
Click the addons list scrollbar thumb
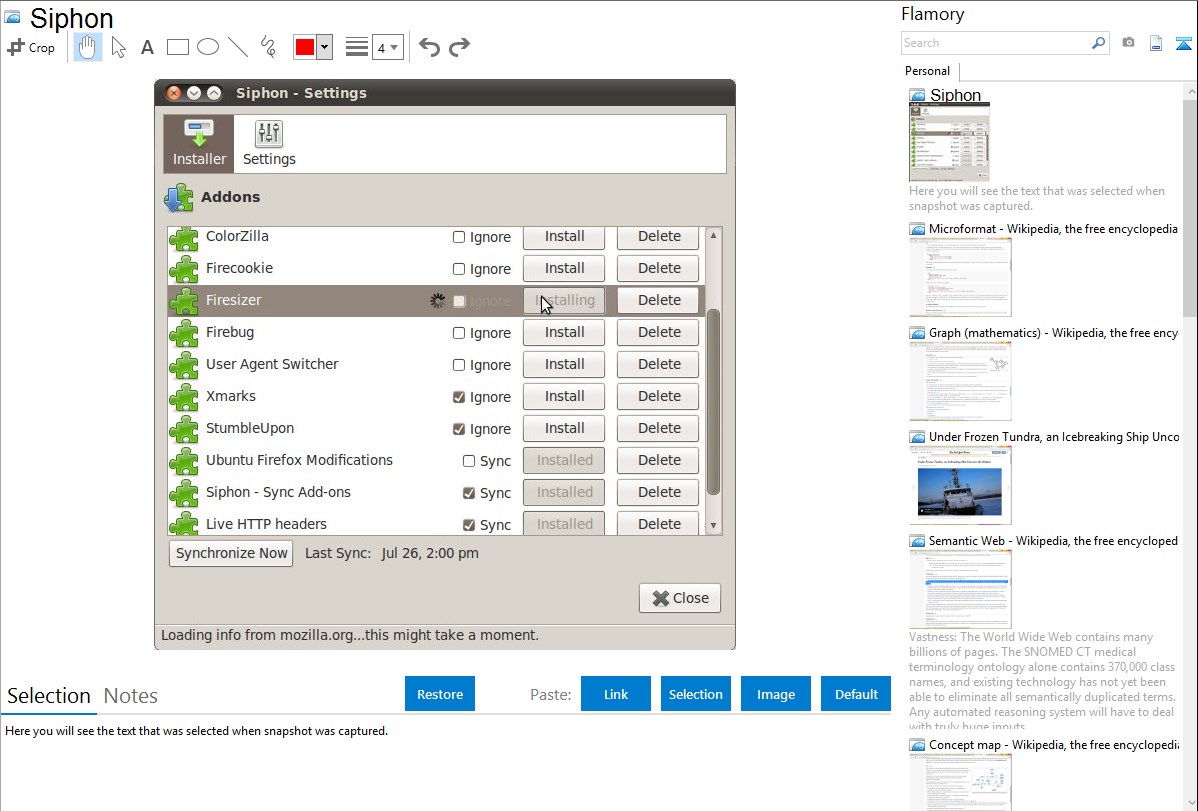[714, 402]
